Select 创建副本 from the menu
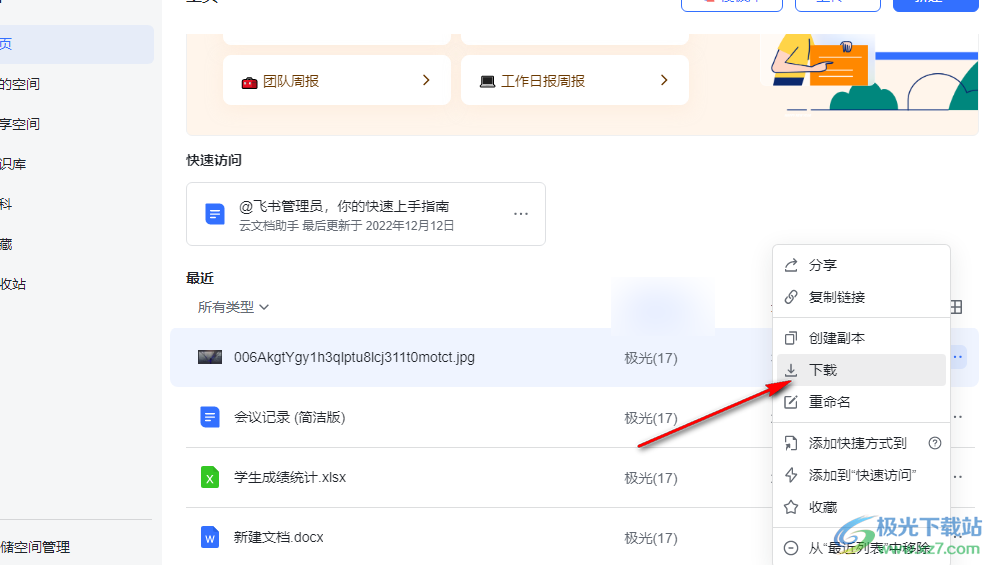The width and height of the screenshot is (993, 565). pos(861,338)
